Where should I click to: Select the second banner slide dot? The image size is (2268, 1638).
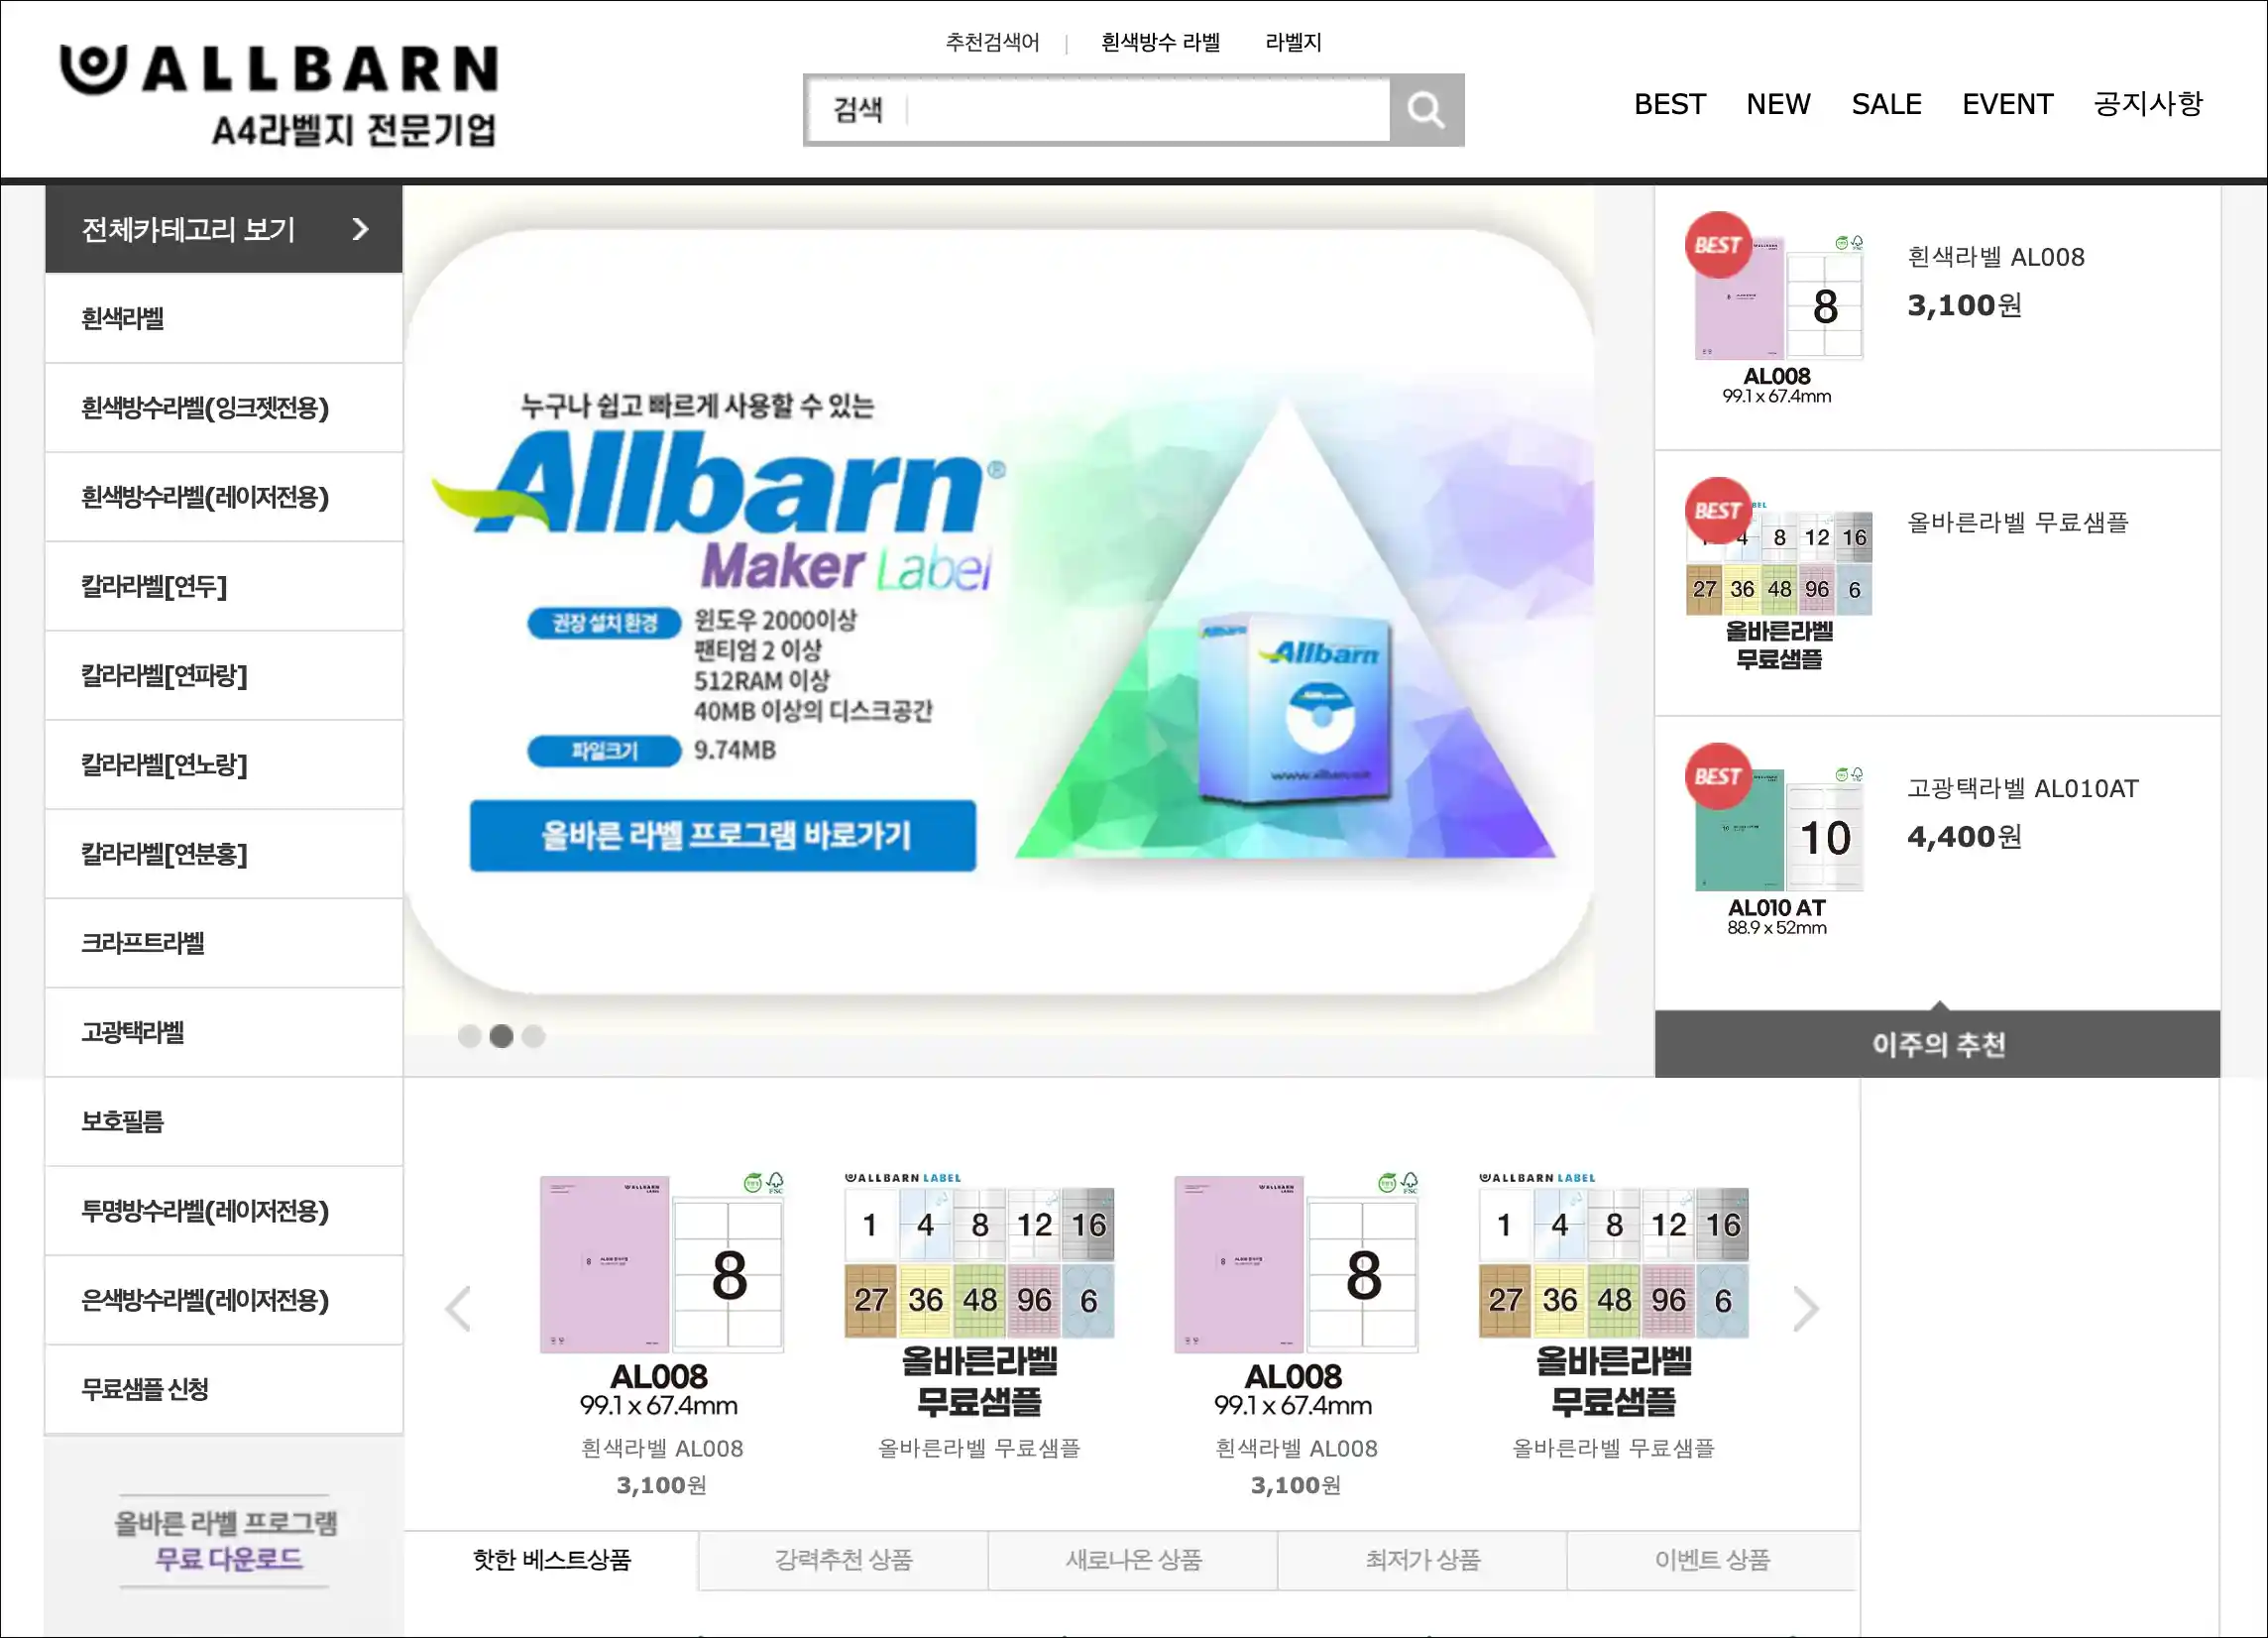click(x=501, y=1036)
